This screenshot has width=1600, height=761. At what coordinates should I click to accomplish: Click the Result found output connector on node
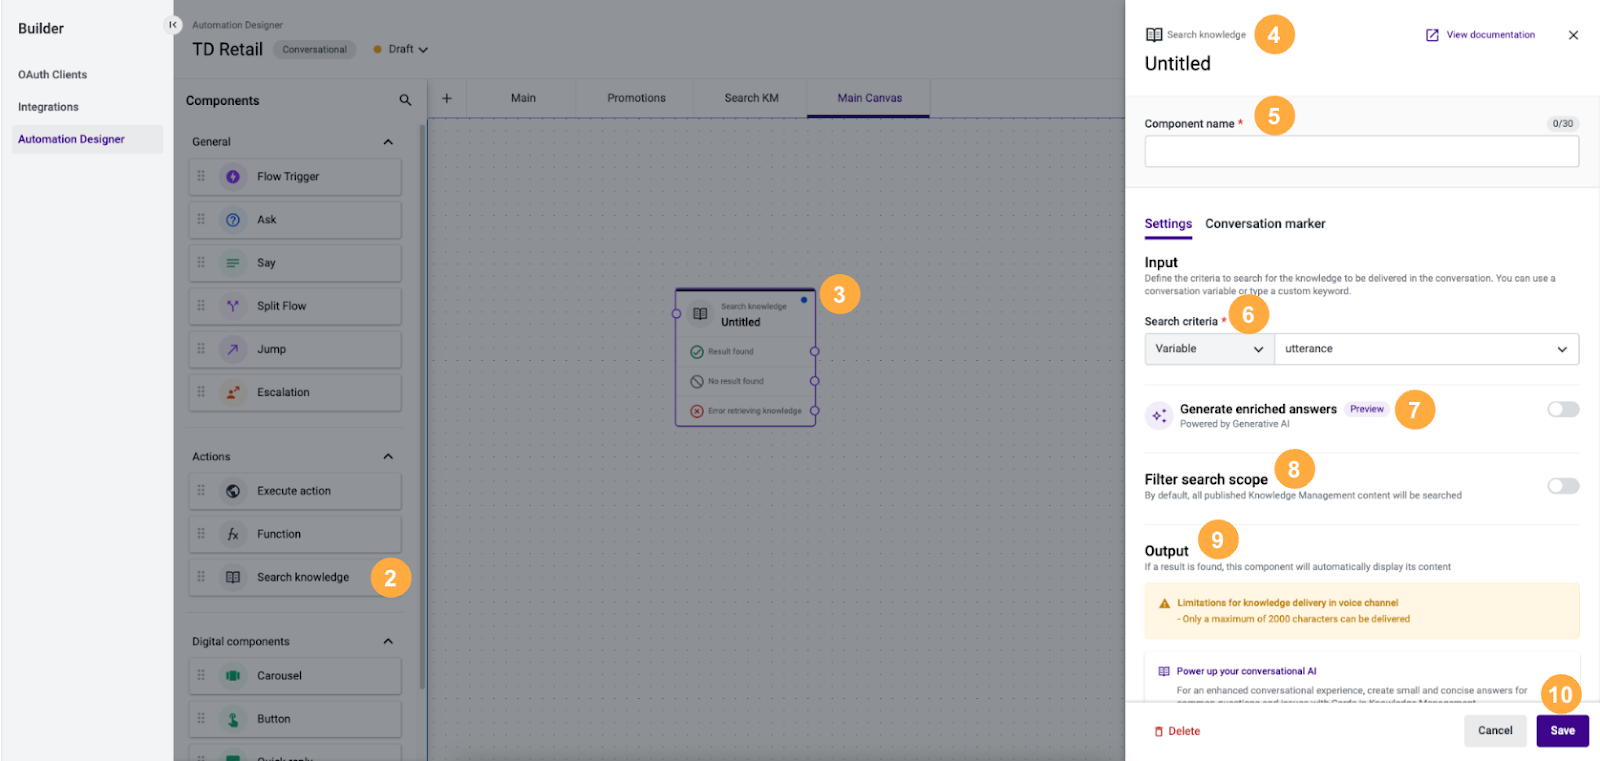[x=815, y=352]
